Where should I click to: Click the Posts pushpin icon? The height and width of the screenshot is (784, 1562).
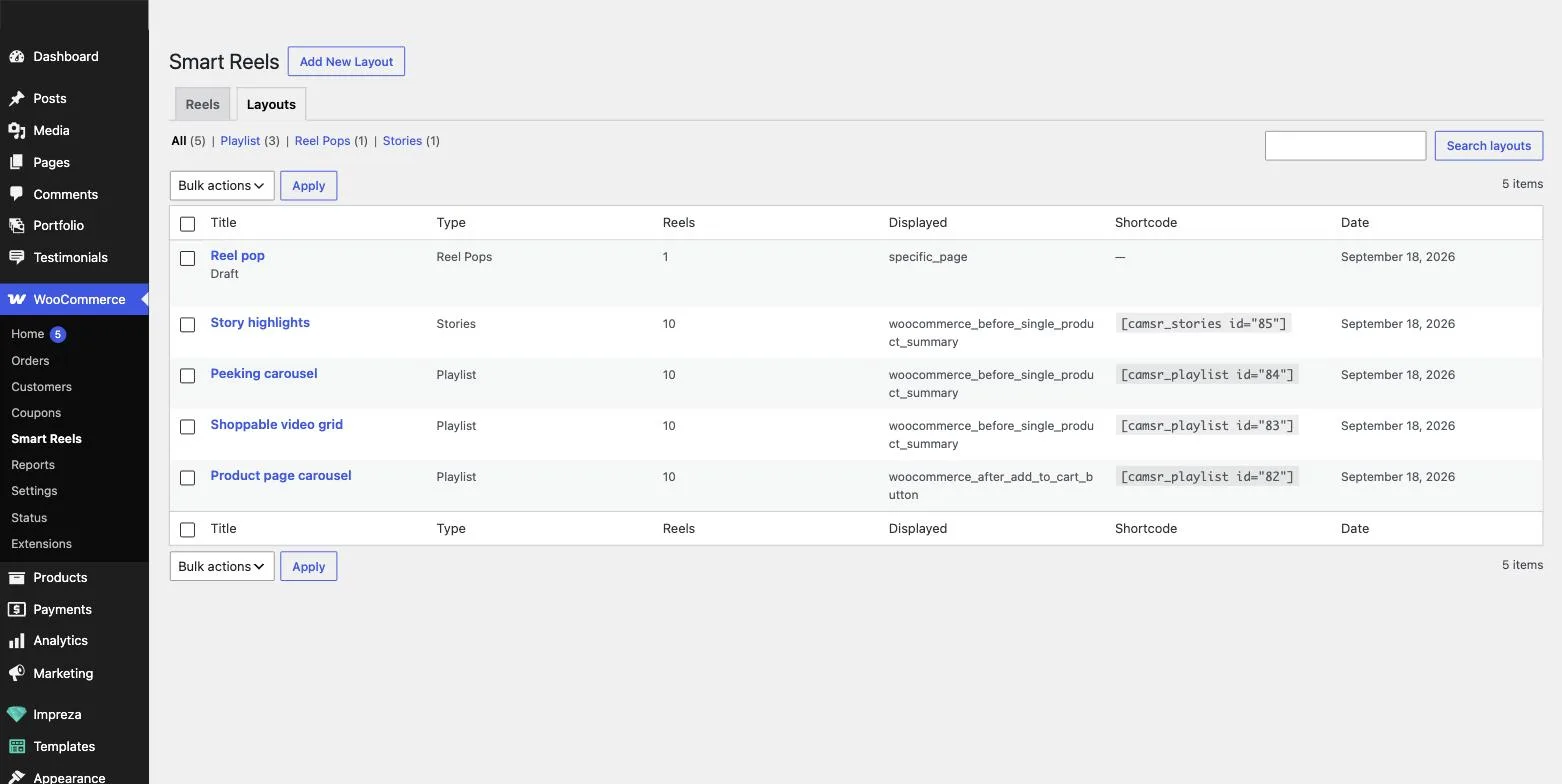pyautogui.click(x=16, y=99)
